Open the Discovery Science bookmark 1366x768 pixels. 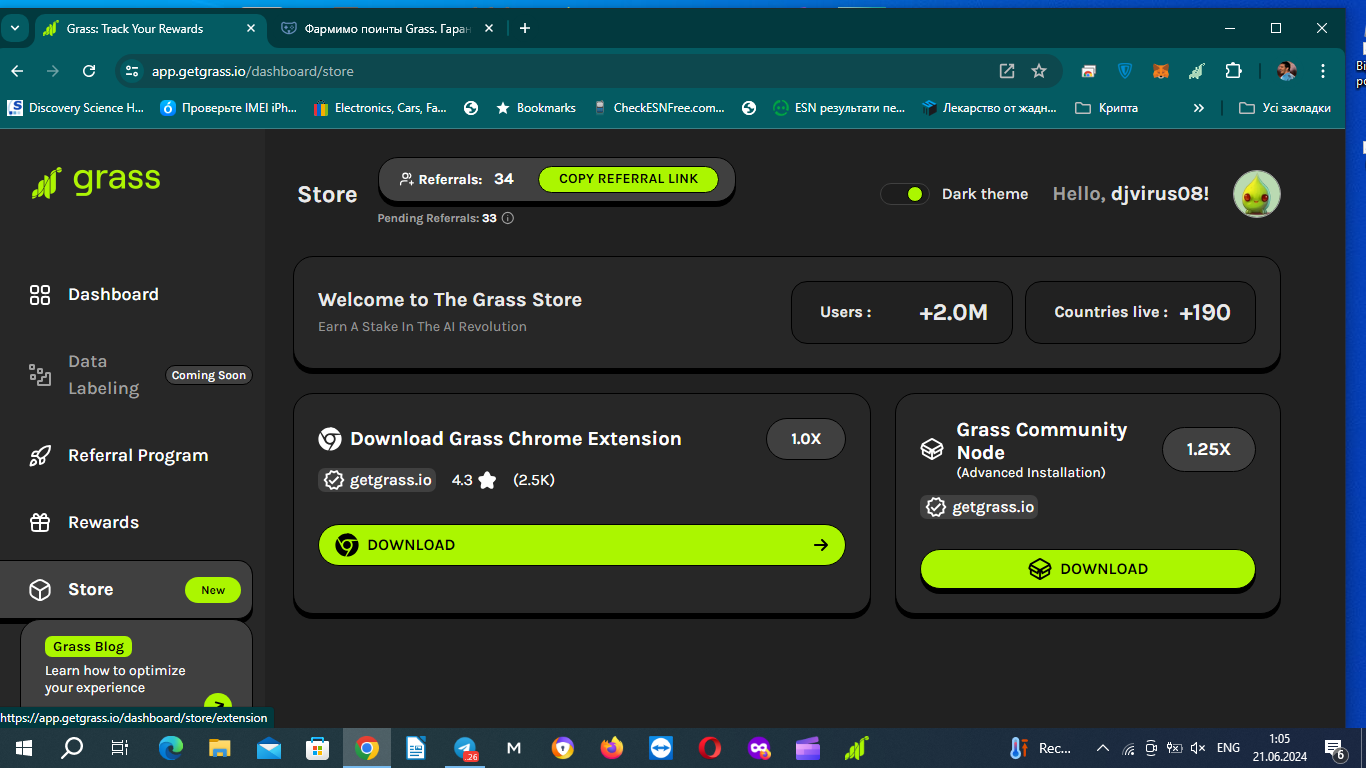76,108
